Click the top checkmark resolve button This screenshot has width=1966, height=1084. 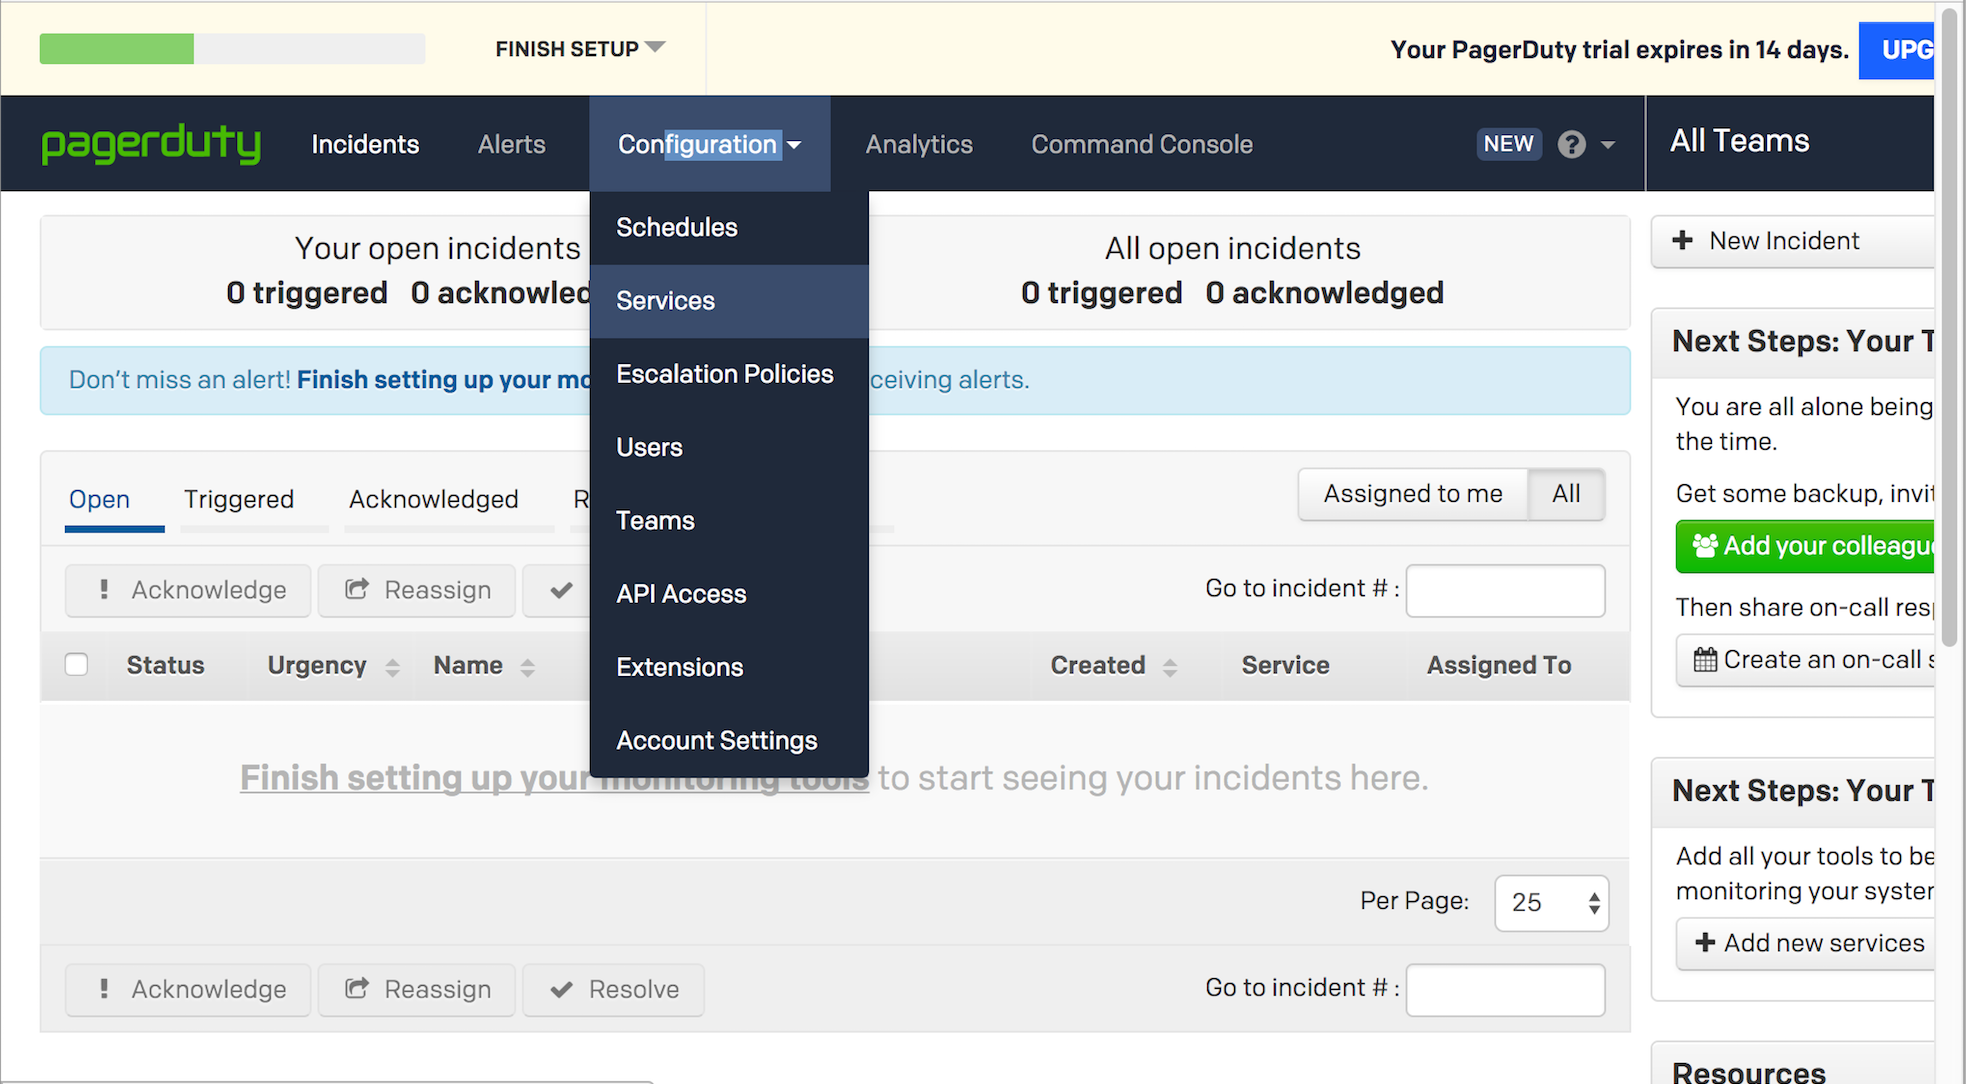click(x=557, y=590)
